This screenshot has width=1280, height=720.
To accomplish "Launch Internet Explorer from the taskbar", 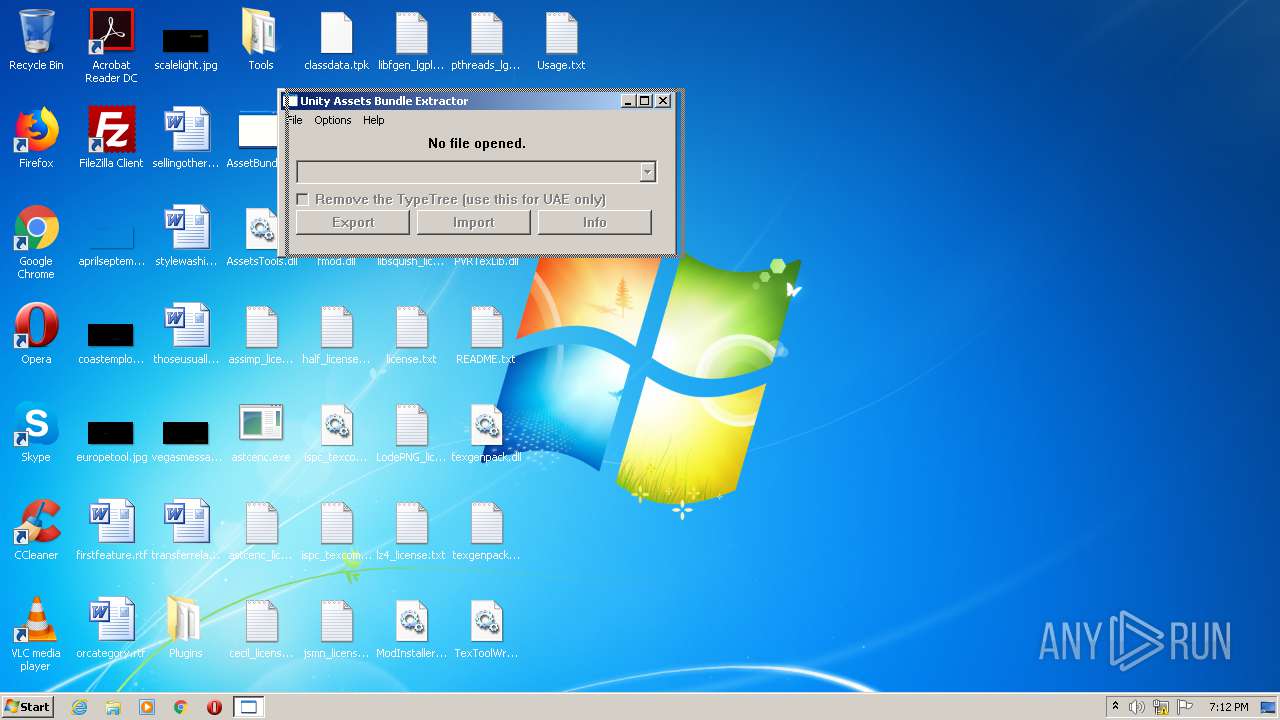I will point(79,707).
